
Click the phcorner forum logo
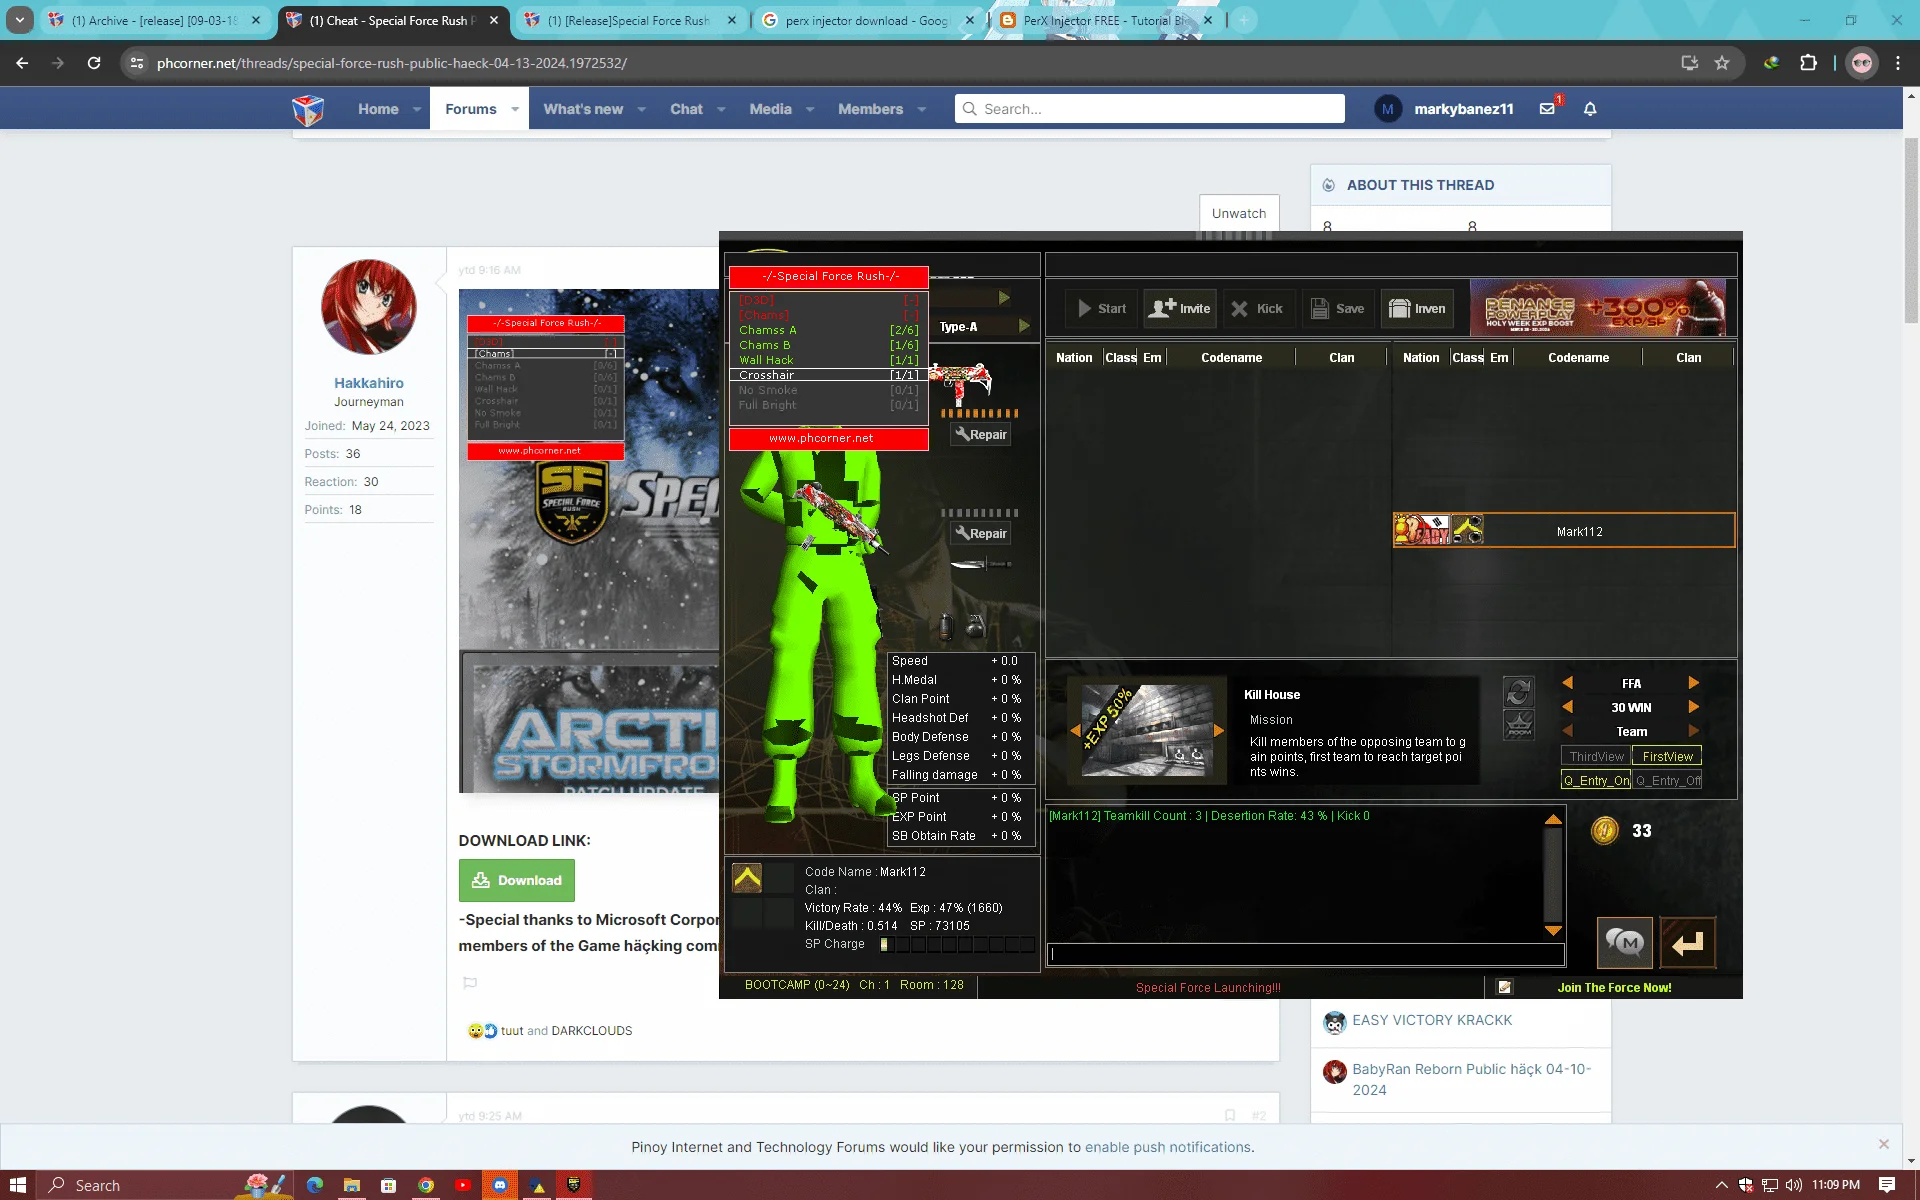[x=308, y=109]
